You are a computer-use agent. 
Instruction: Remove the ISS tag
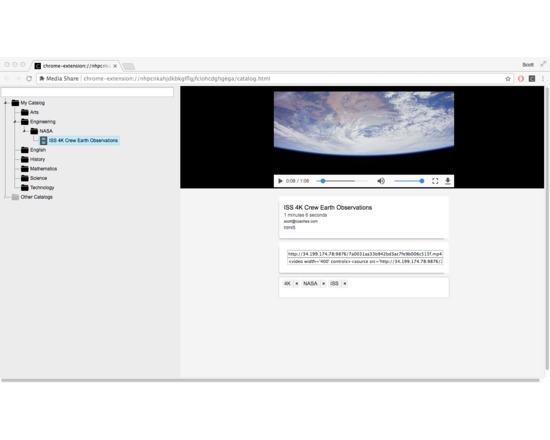(345, 284)
